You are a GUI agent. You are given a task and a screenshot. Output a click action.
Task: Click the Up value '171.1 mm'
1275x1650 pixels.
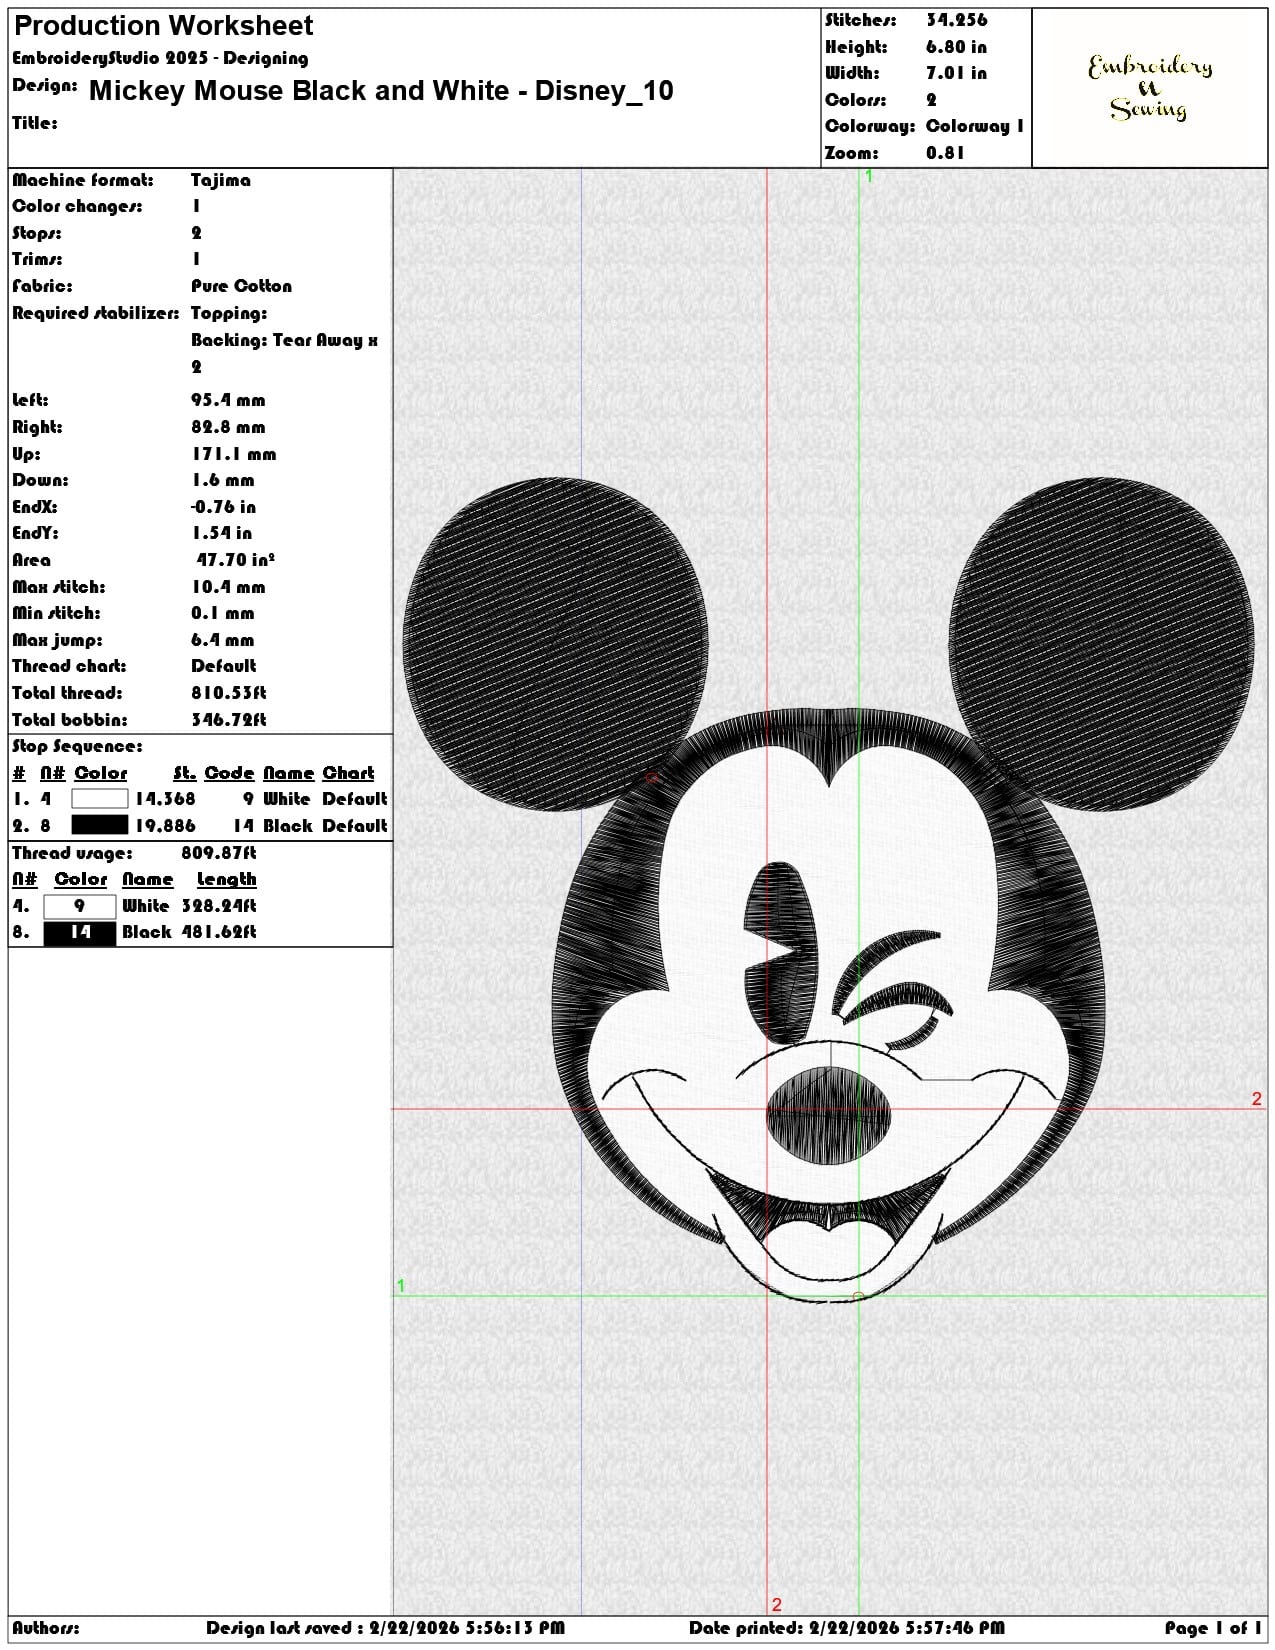pyautogui.click(x=234, y=454)
